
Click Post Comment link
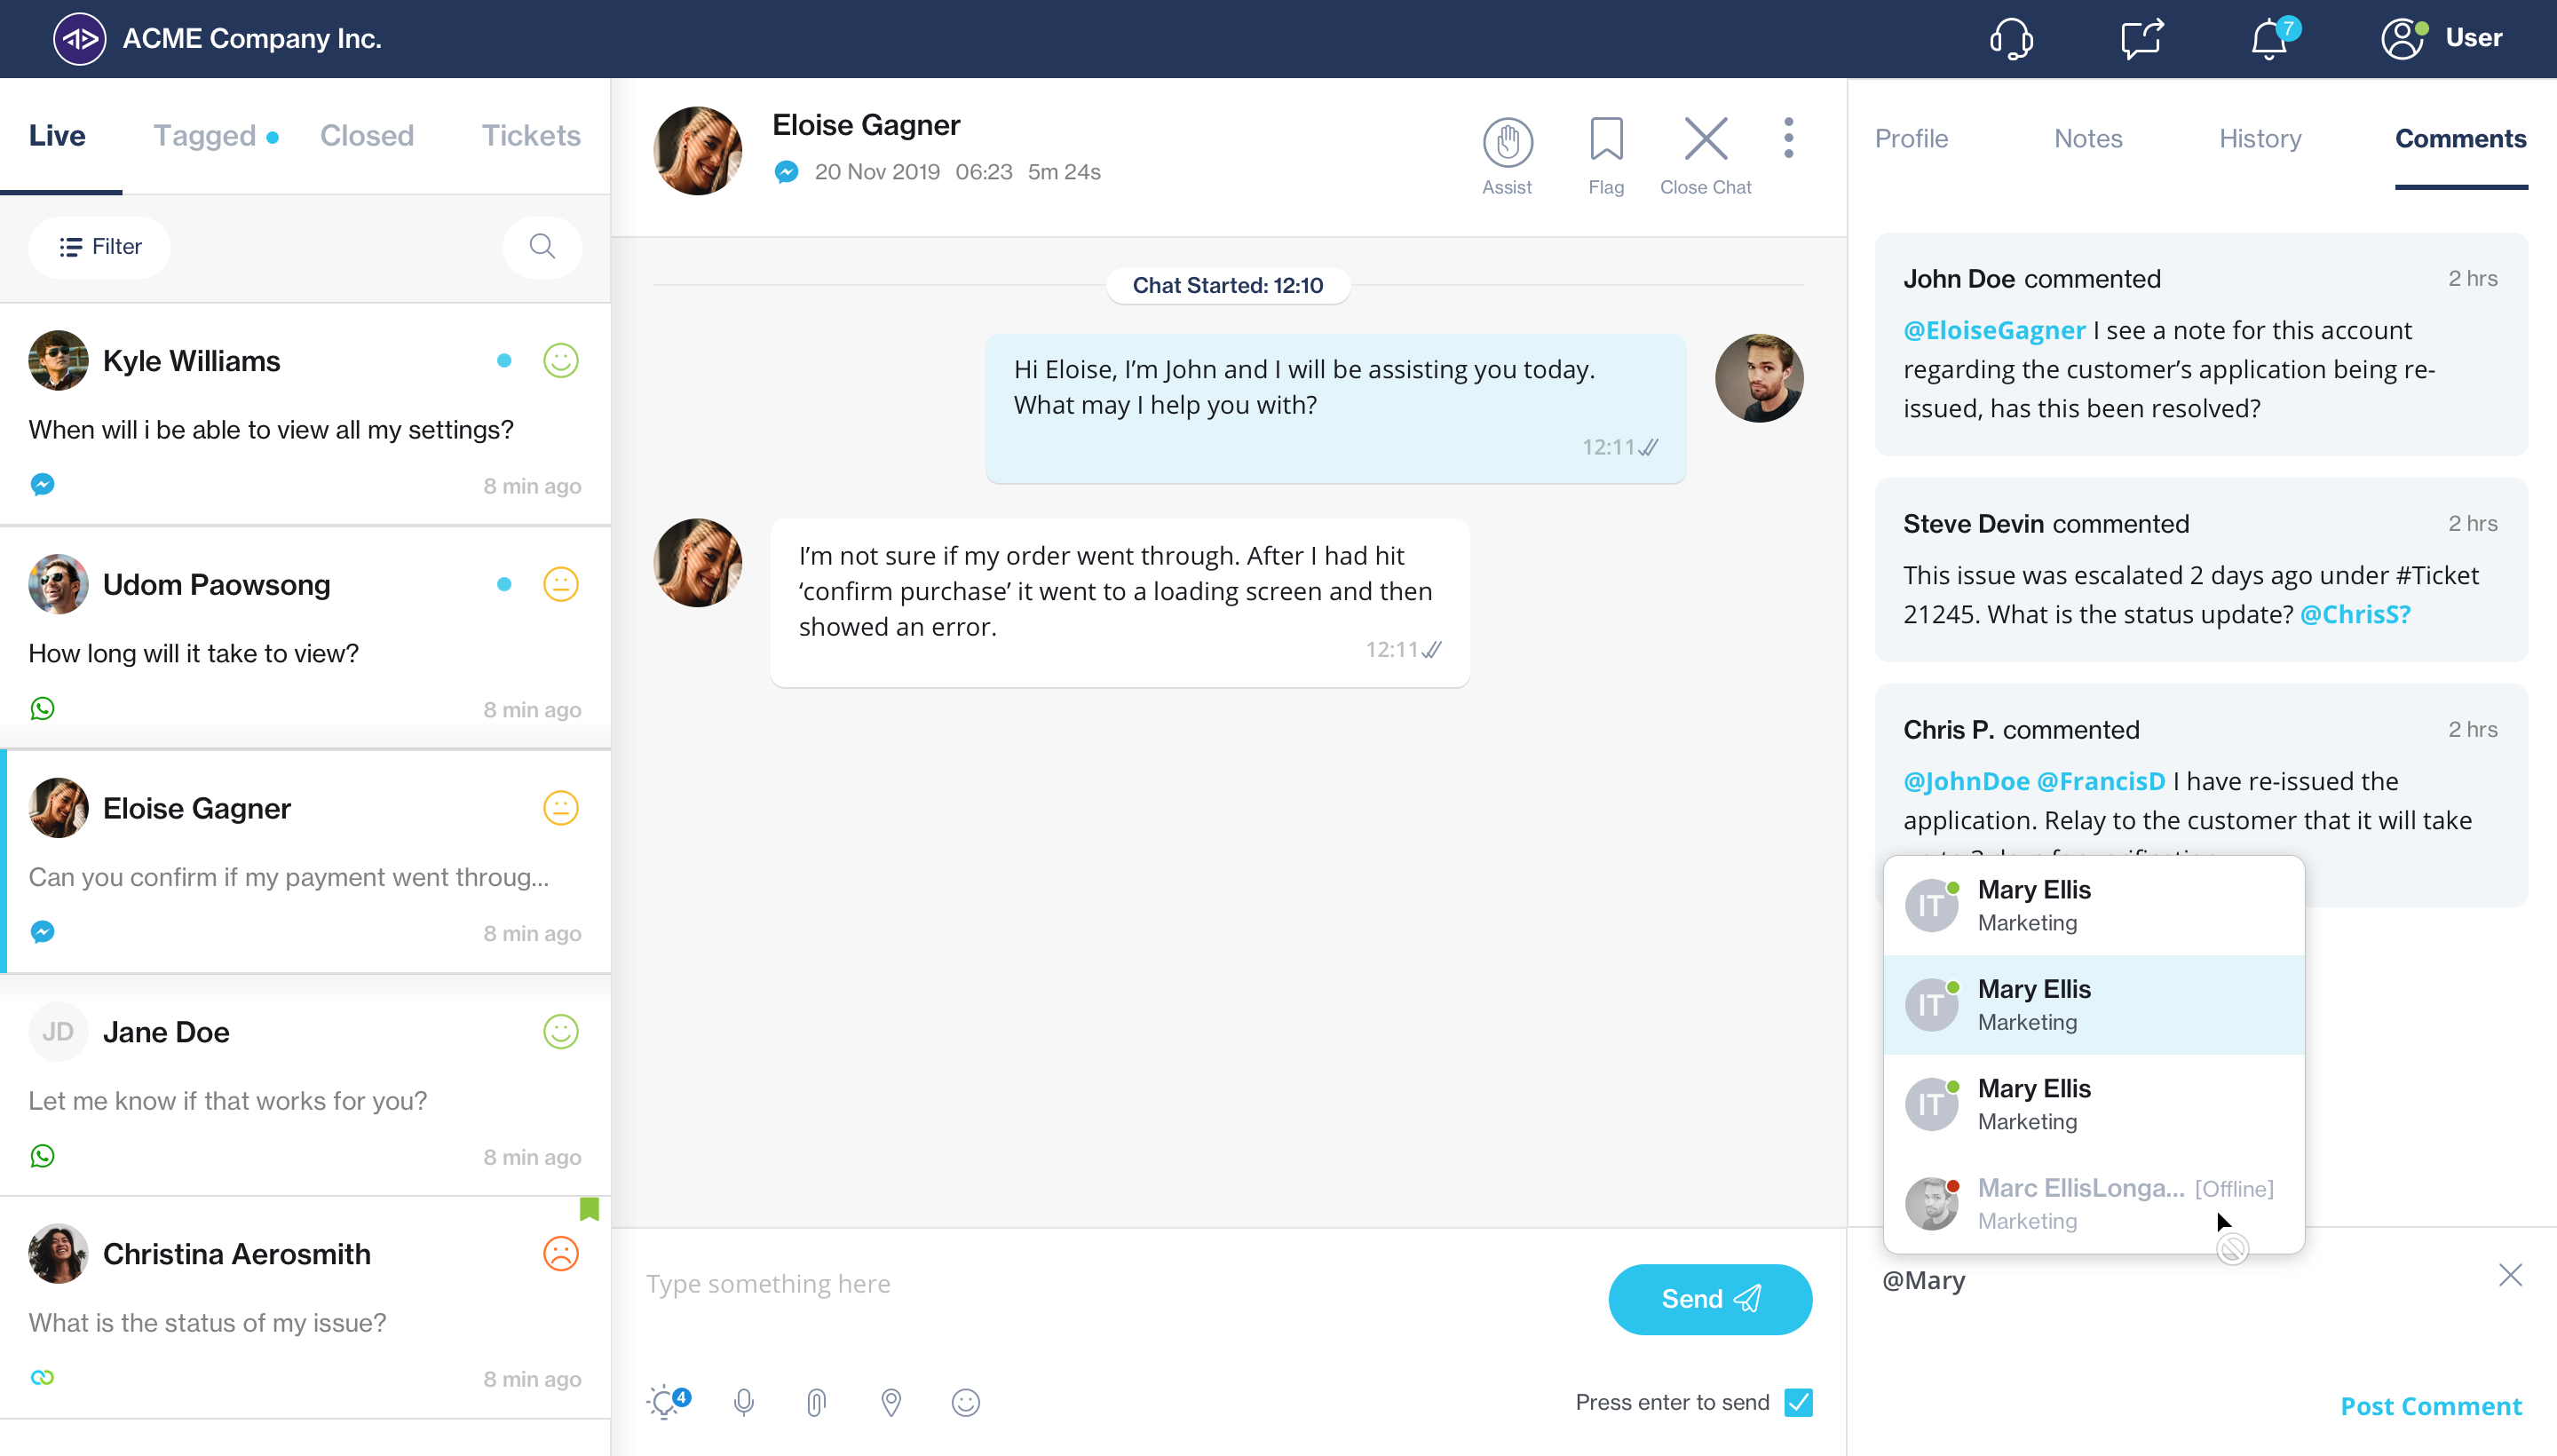(2431, 1405)
